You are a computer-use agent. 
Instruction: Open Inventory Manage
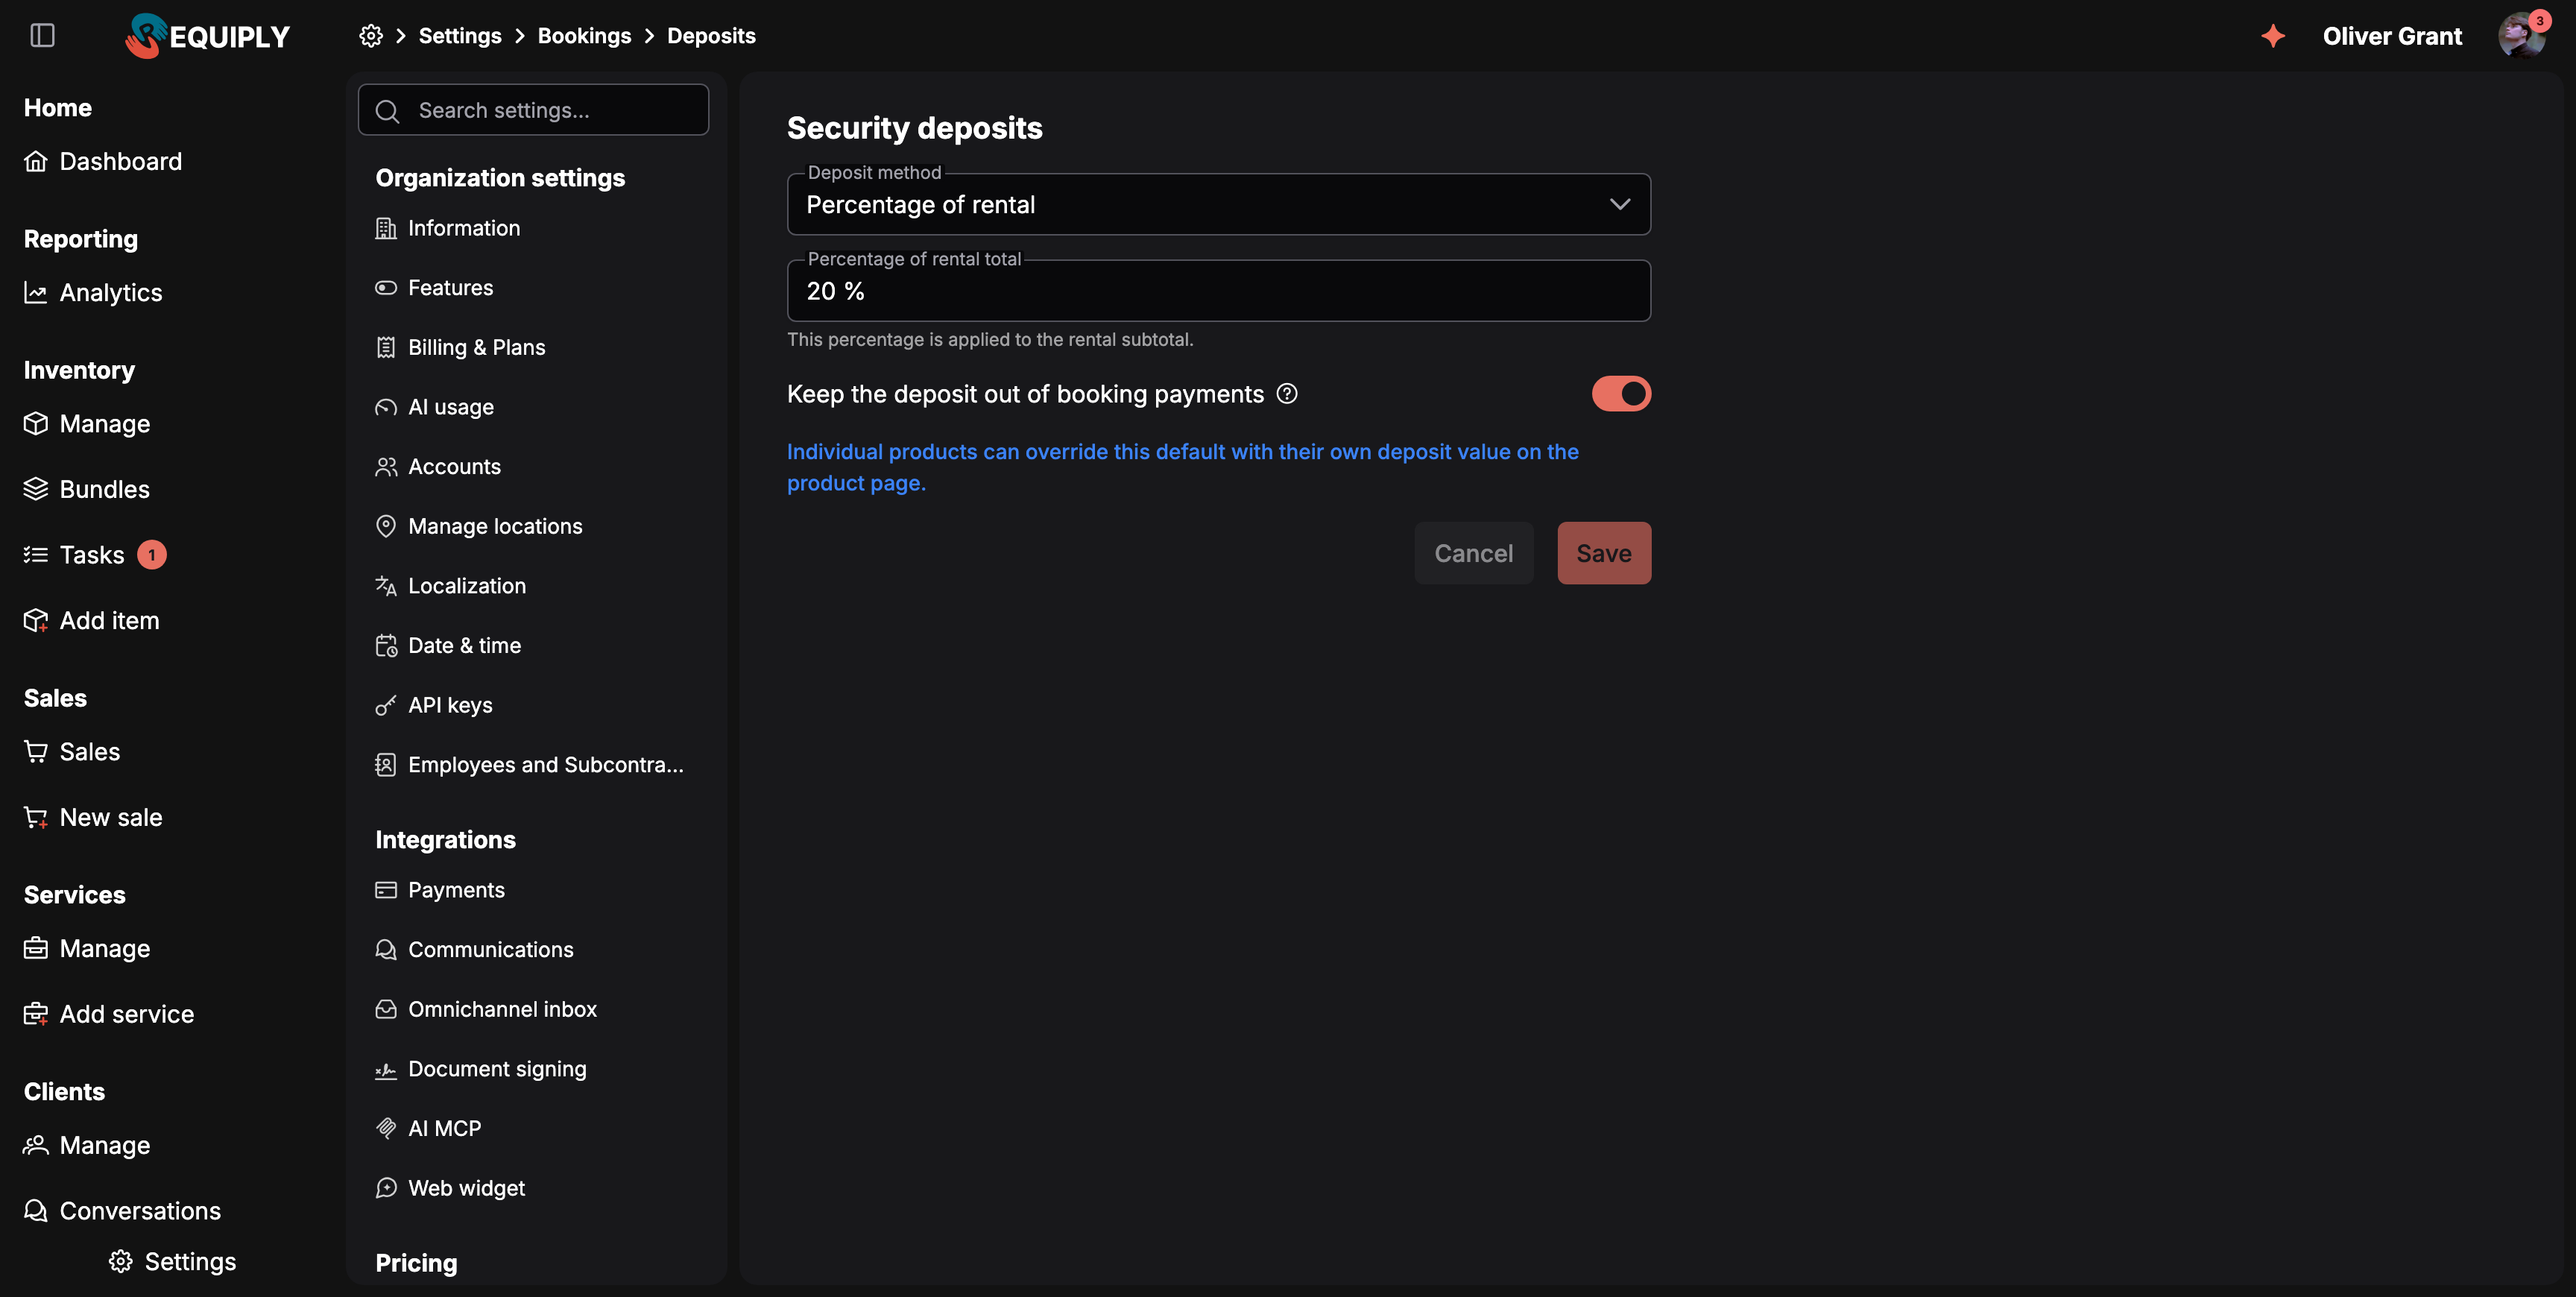point(87,423)
